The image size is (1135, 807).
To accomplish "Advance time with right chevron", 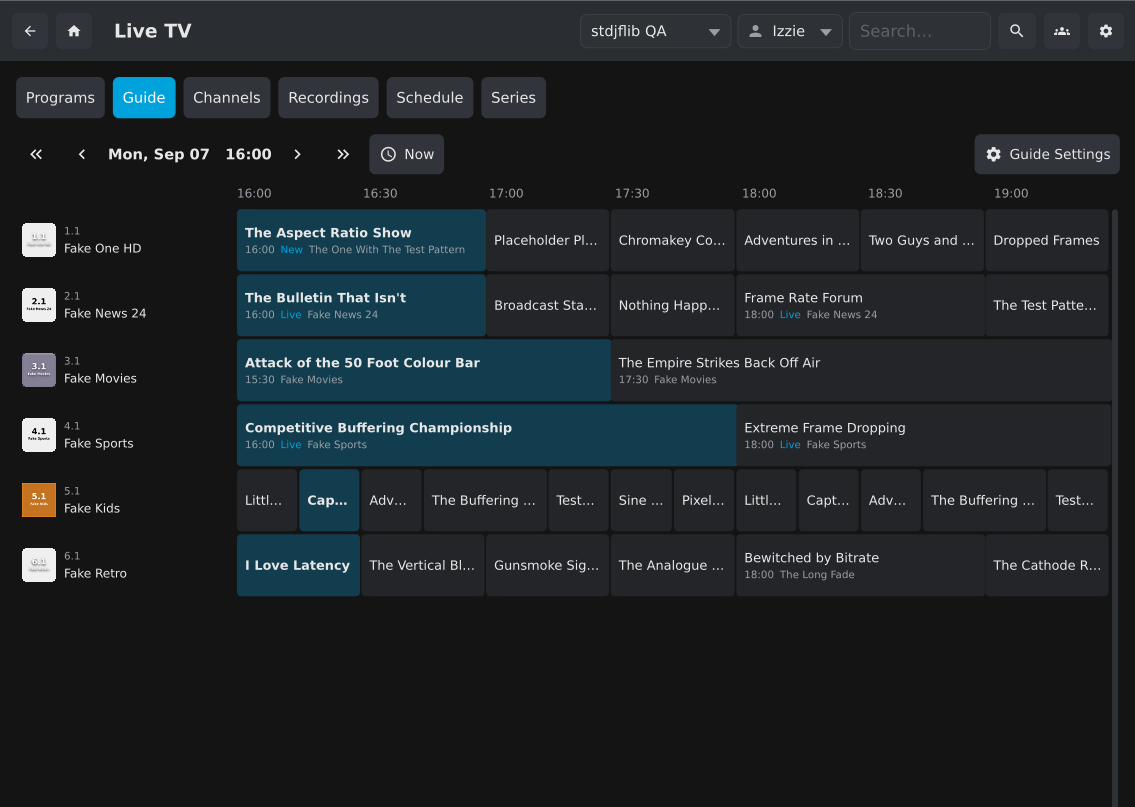I will [297, 154].
